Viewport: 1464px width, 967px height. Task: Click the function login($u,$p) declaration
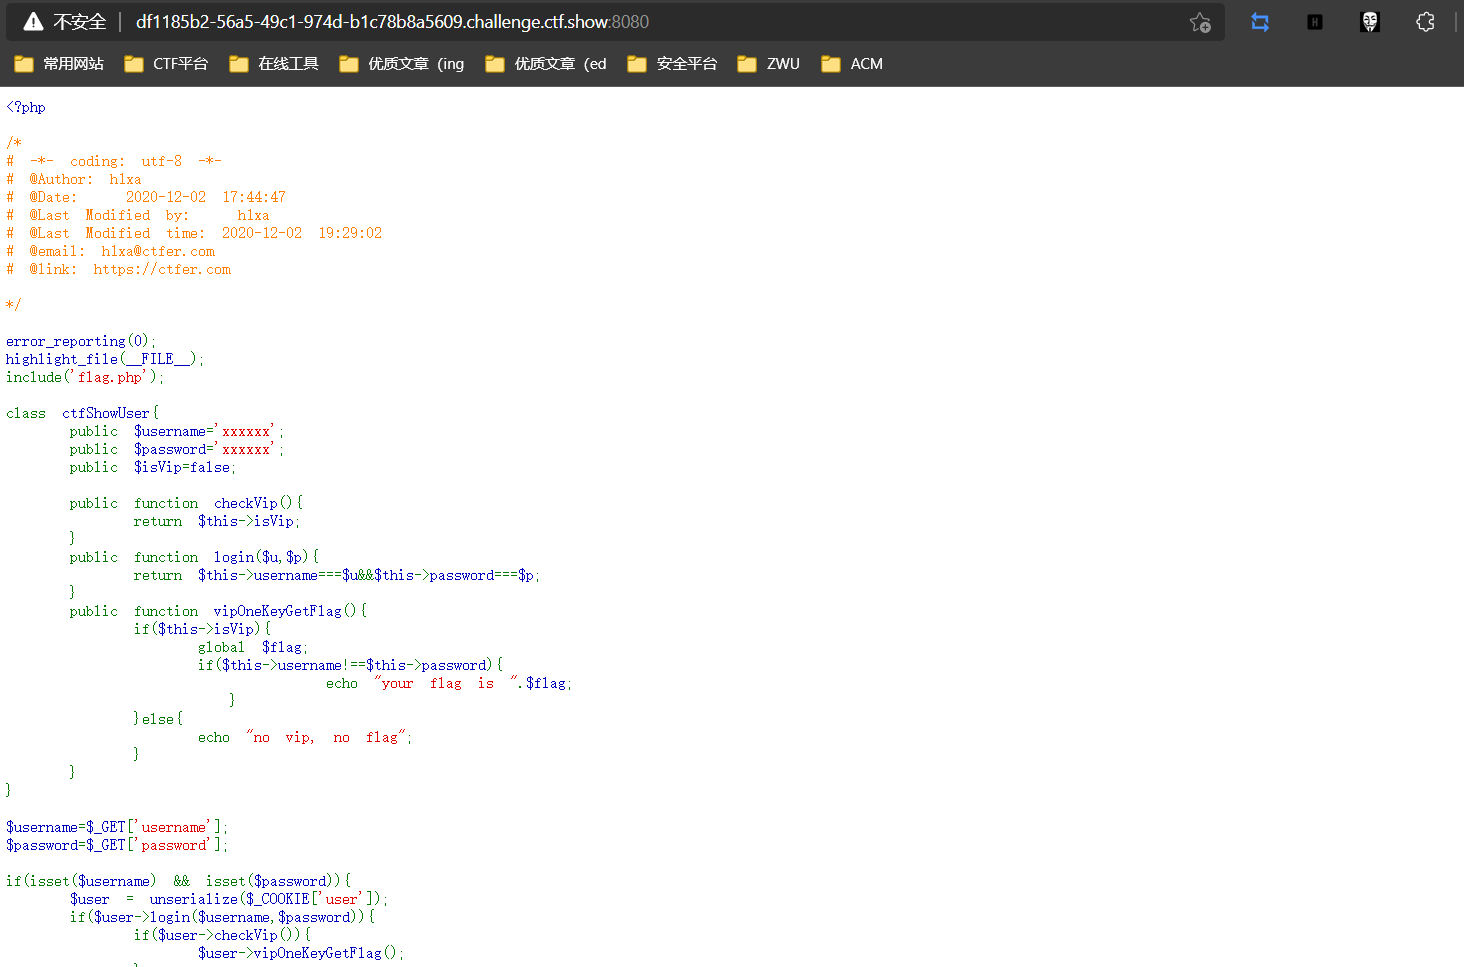point(194,557)
